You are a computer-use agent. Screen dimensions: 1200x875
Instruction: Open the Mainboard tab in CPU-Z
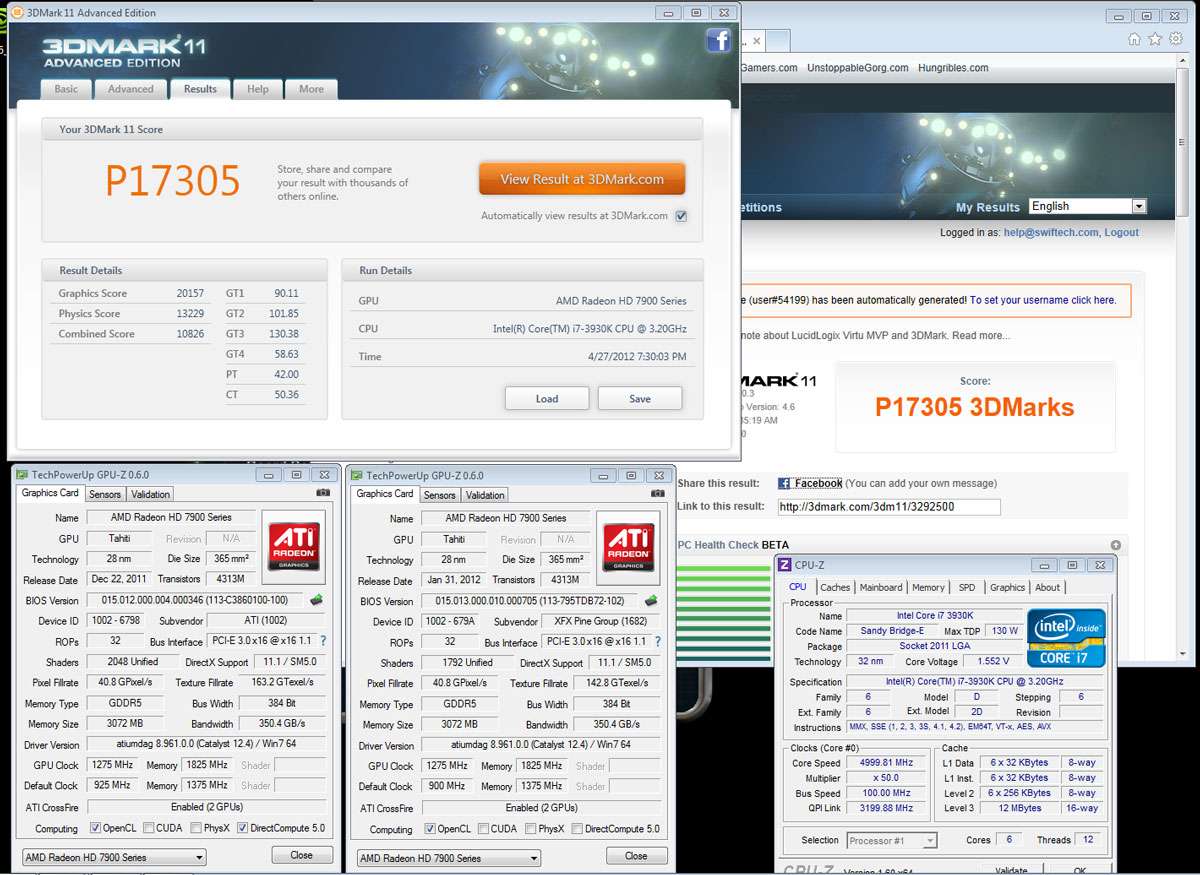(881, 587)
